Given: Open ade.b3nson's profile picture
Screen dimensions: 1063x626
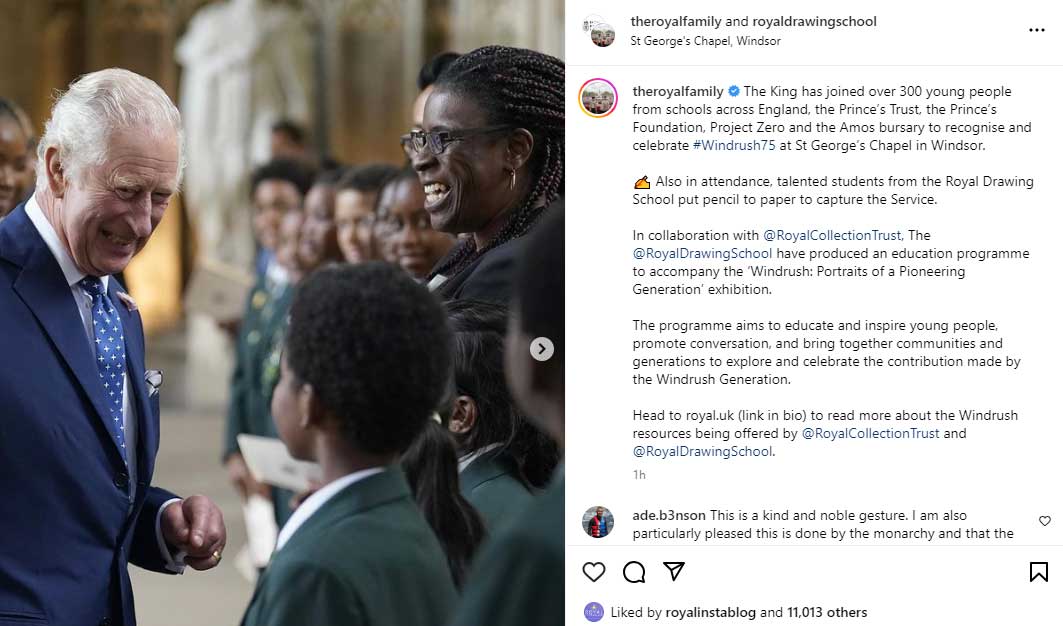Looking at the screenshot, I should click(x=598, y=522).
